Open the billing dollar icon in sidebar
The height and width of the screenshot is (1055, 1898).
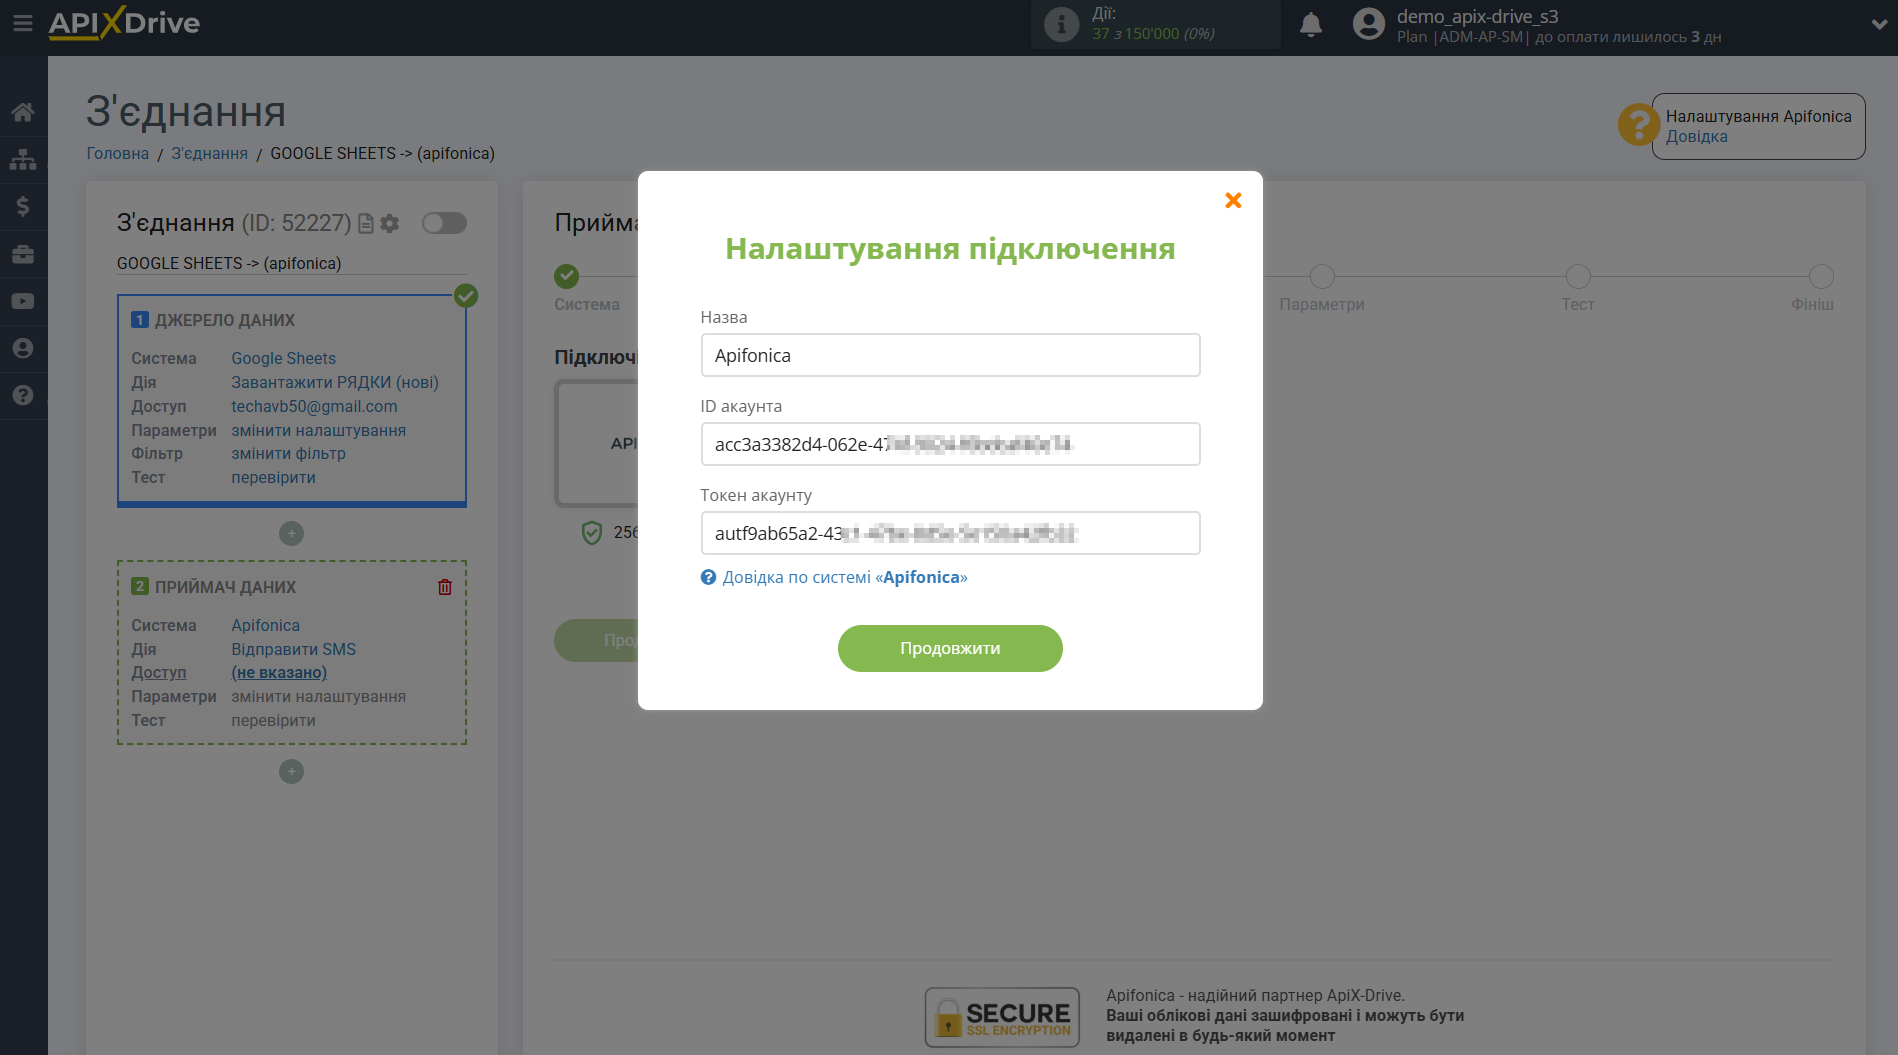click(23, 207)
